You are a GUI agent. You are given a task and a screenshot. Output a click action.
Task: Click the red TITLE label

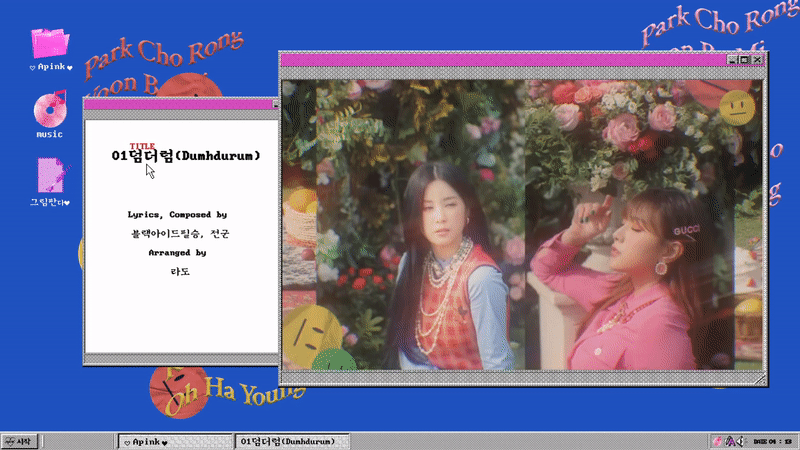(x=142, y=146)
